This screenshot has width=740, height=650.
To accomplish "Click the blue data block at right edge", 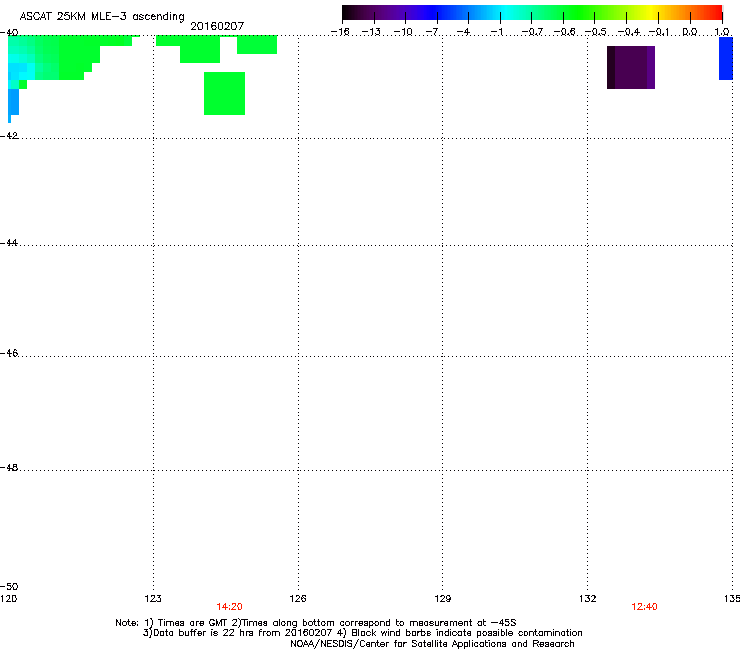I will pos(726,59).
